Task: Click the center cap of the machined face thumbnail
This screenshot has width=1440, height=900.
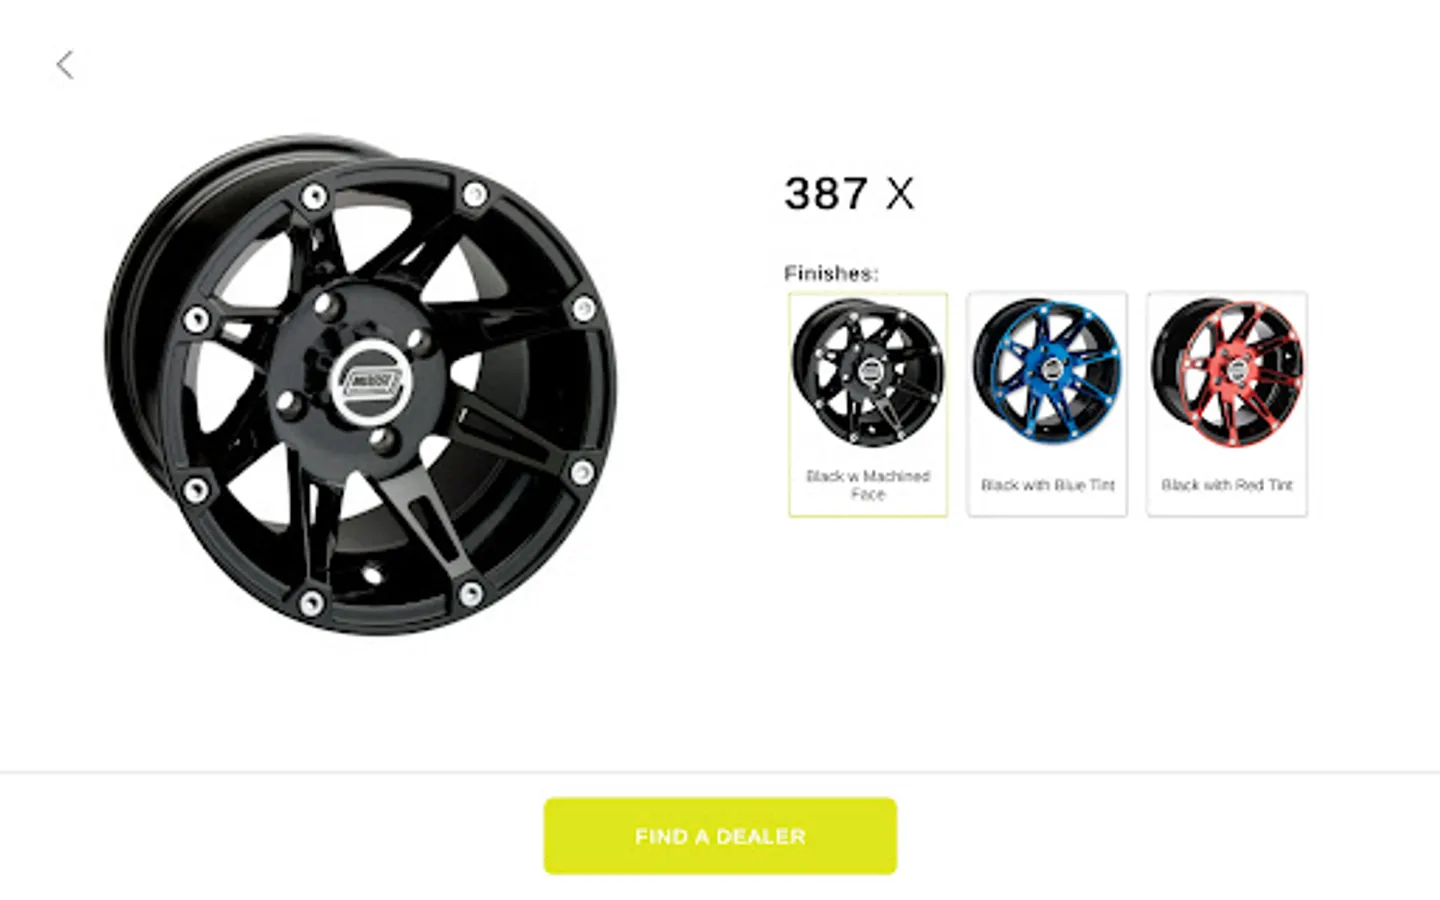Action: pyautogui.click(x=871, y=371)
